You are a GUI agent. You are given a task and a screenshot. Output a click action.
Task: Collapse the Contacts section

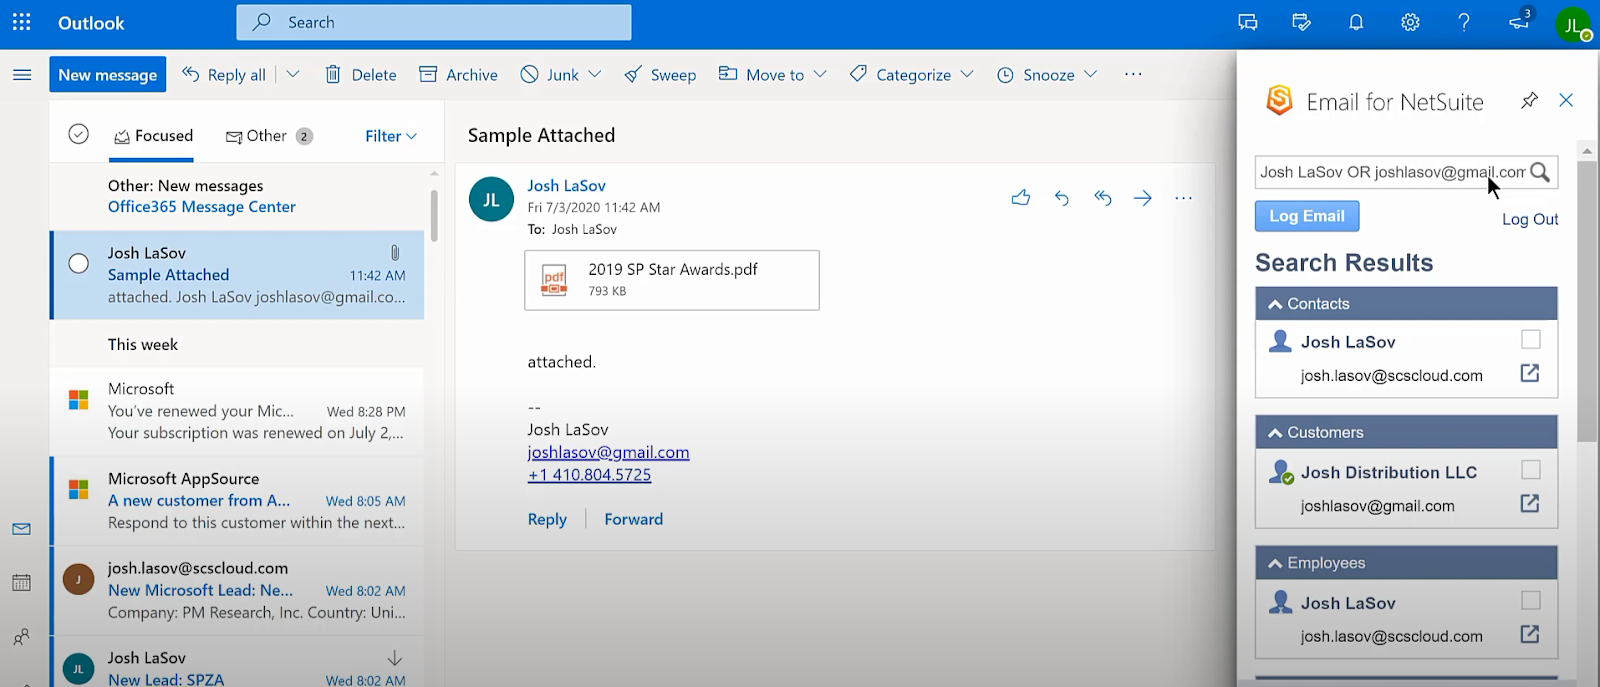tap(1275, 304)
